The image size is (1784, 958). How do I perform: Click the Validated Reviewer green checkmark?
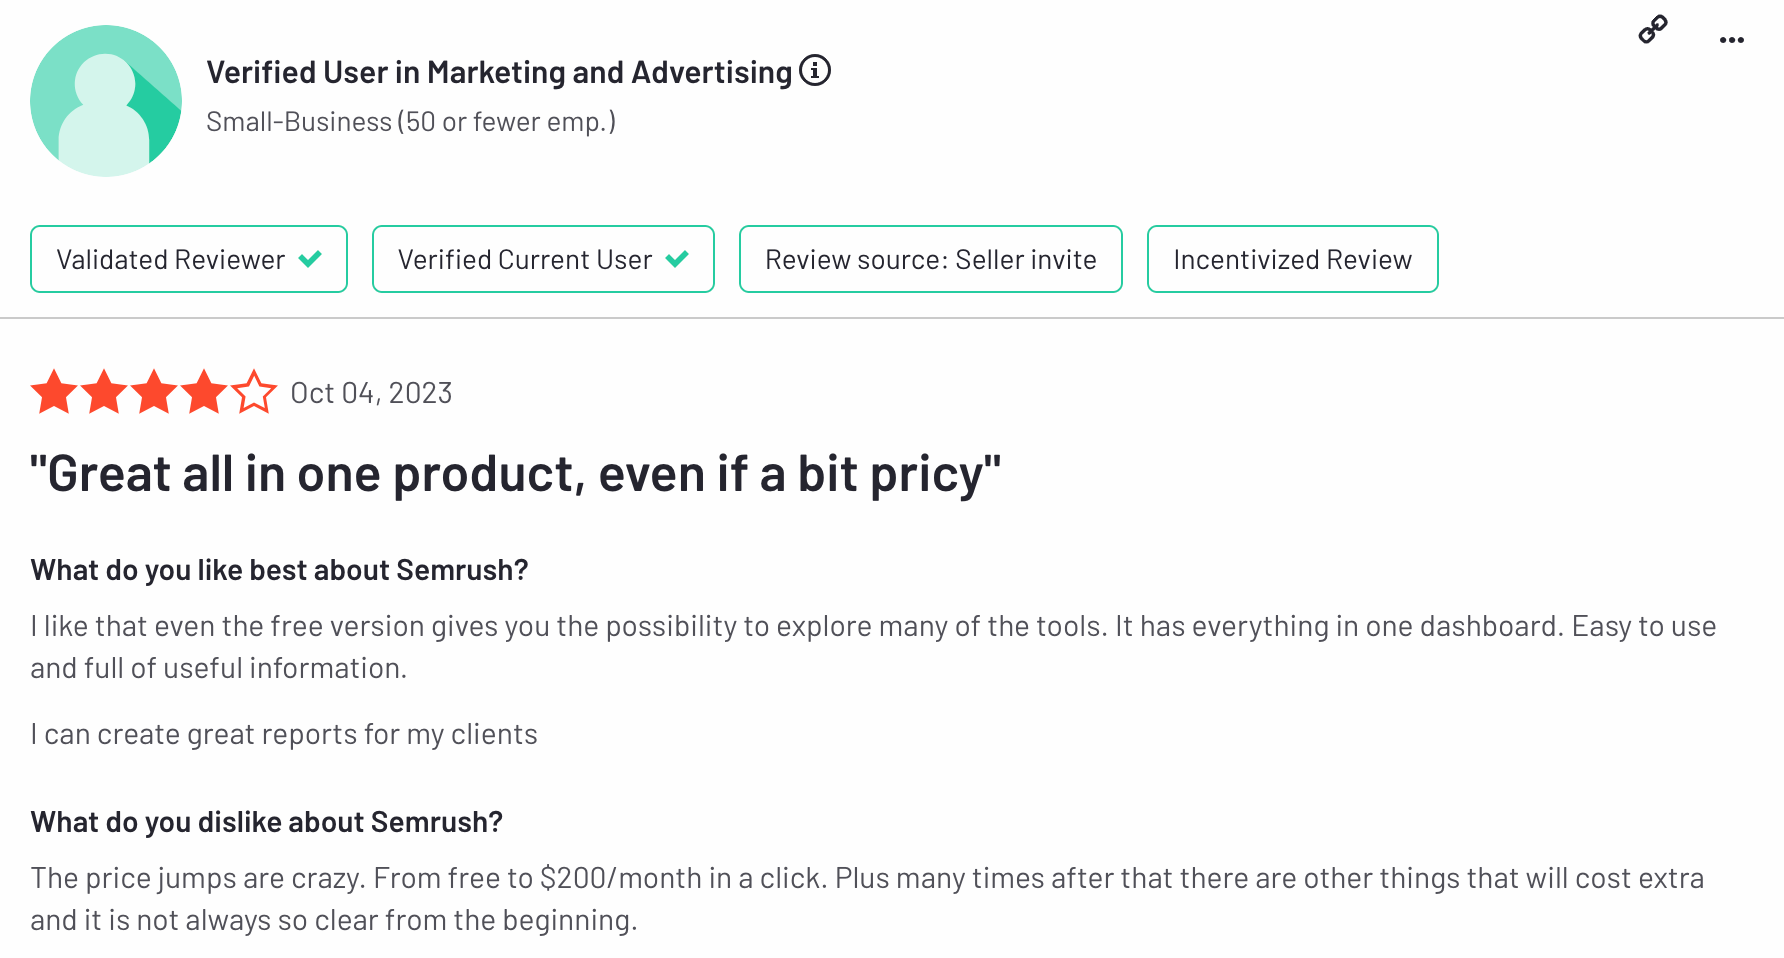[310, 259]
